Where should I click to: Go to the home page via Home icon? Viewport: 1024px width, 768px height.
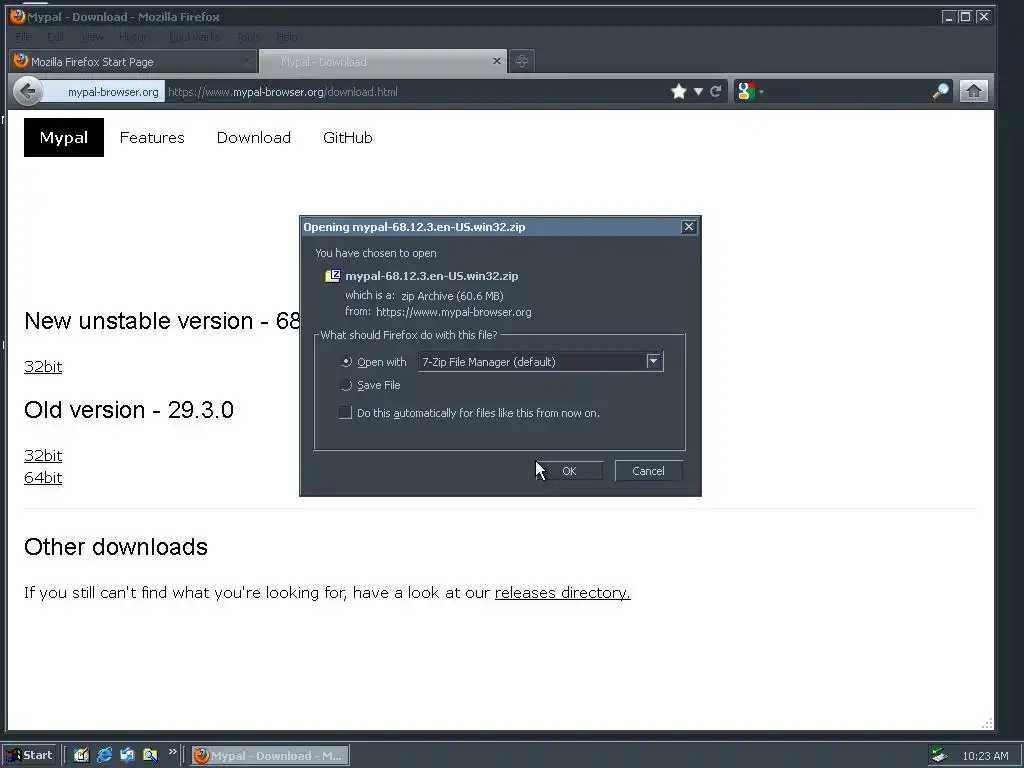coord(973,91)
